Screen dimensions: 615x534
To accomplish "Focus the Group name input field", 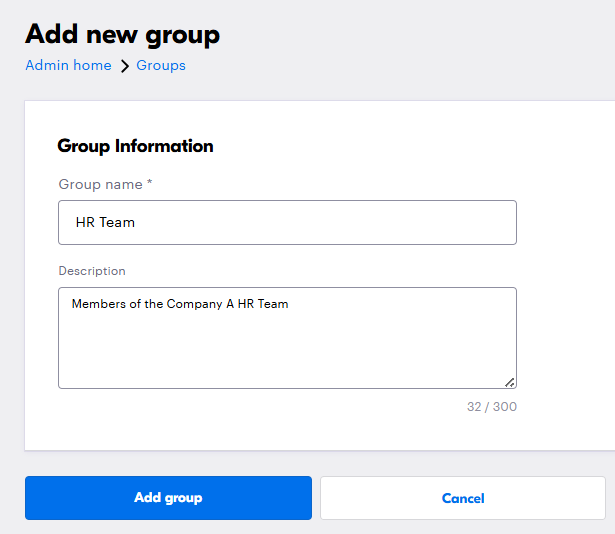I will pyautogui.click(x=287, y=222).
